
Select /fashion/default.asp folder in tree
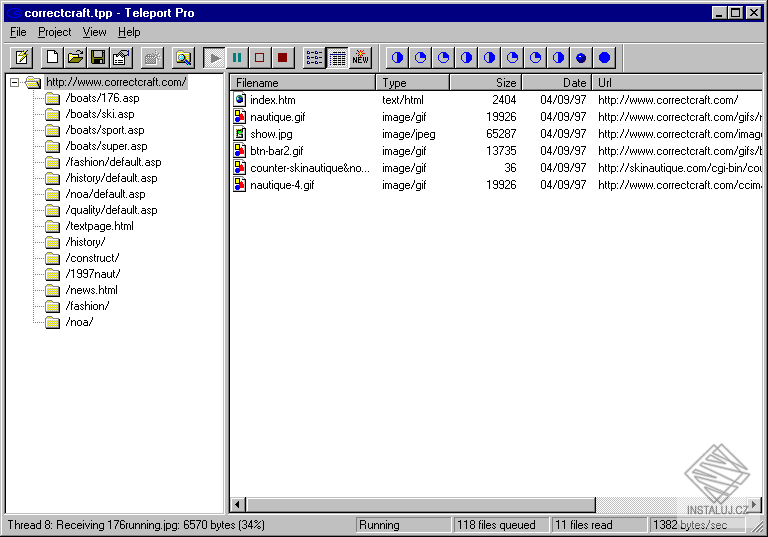point(113,162)
